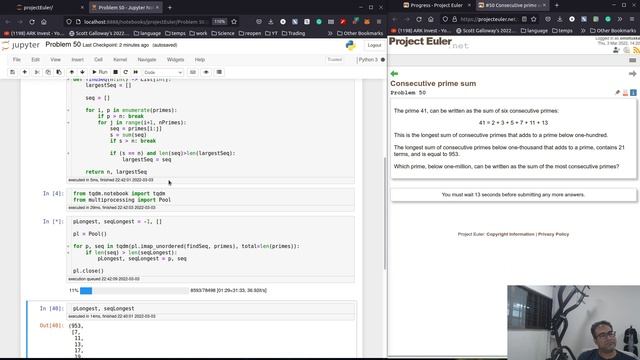Collapse the 'for i, p in enumerate' code fold
The image size is (640, 360).
point(68,110)
